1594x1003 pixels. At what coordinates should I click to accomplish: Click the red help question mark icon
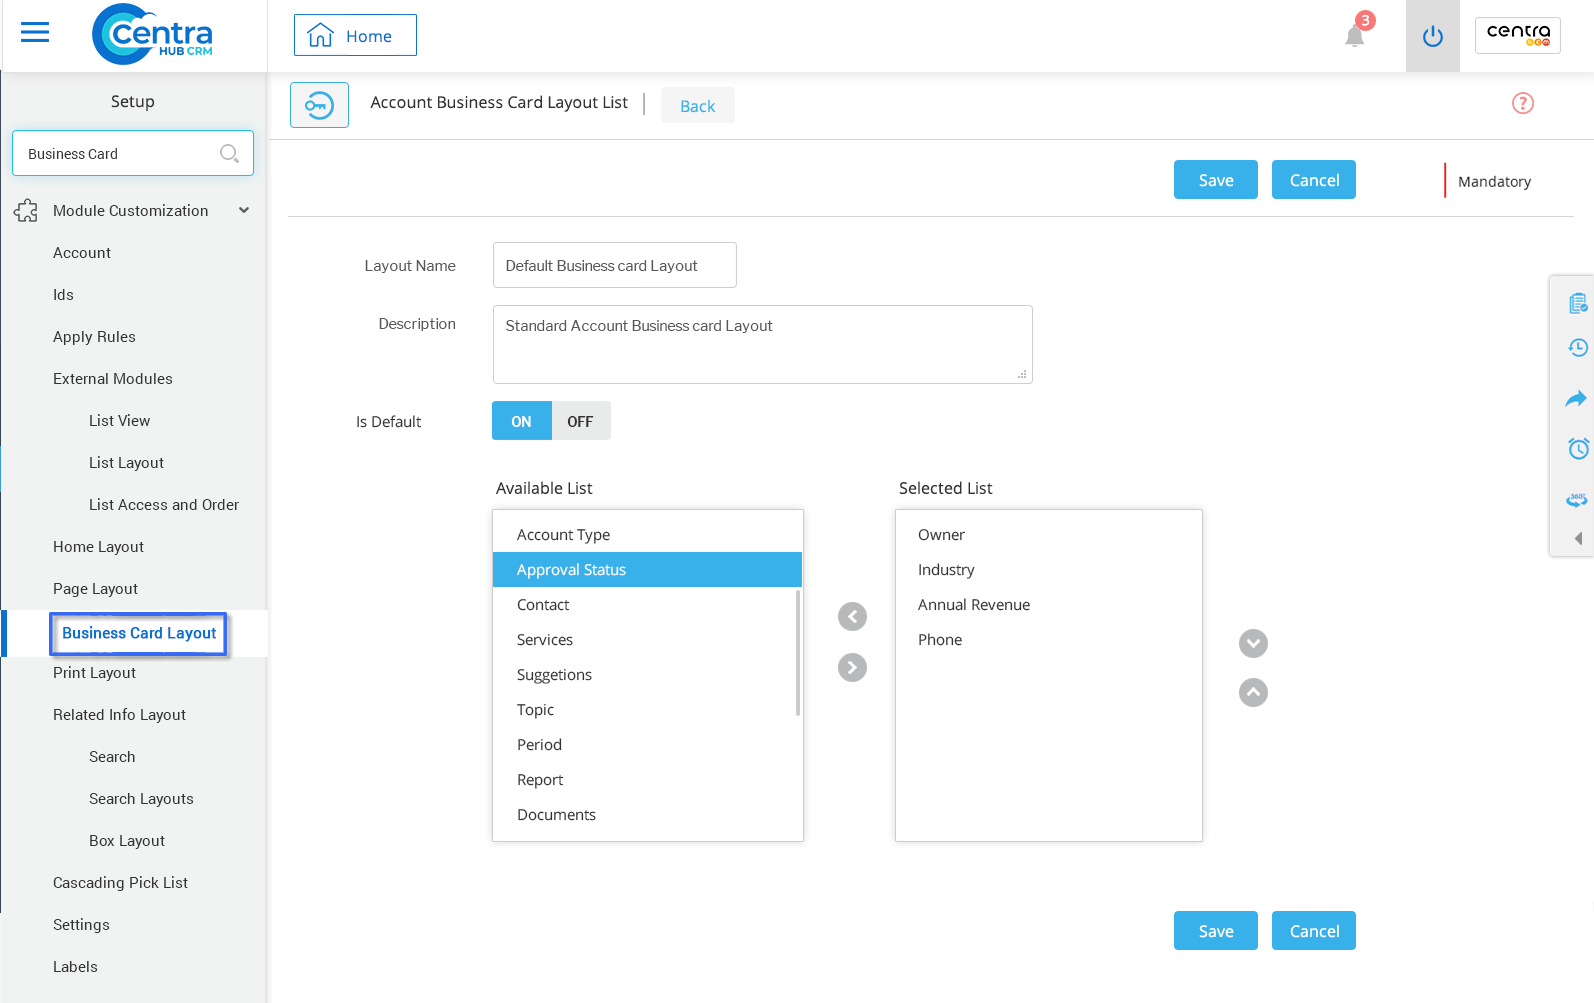pyautogui.click(x=1522, y=103)
